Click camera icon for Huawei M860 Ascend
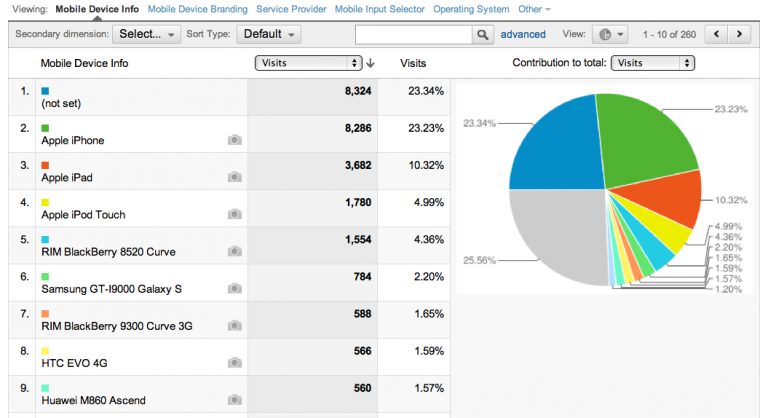 [235, 400]
